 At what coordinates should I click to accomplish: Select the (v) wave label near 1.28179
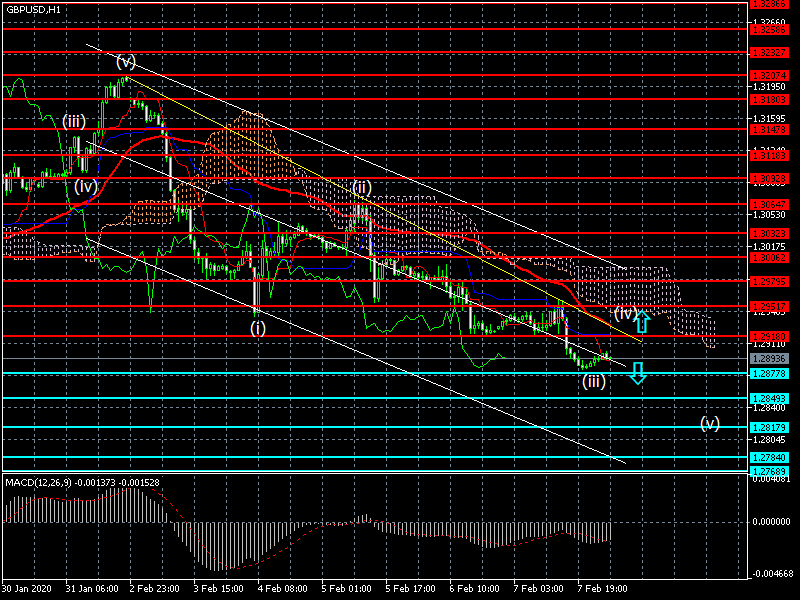tap(710, 423)
